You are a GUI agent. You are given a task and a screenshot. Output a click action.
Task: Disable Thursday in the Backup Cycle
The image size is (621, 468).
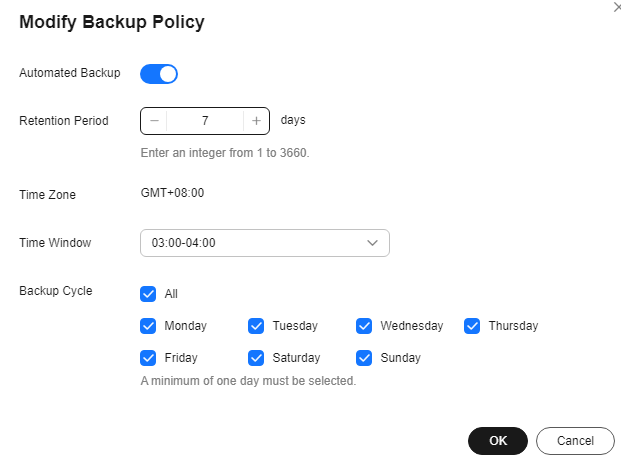[x=473, y=326]
